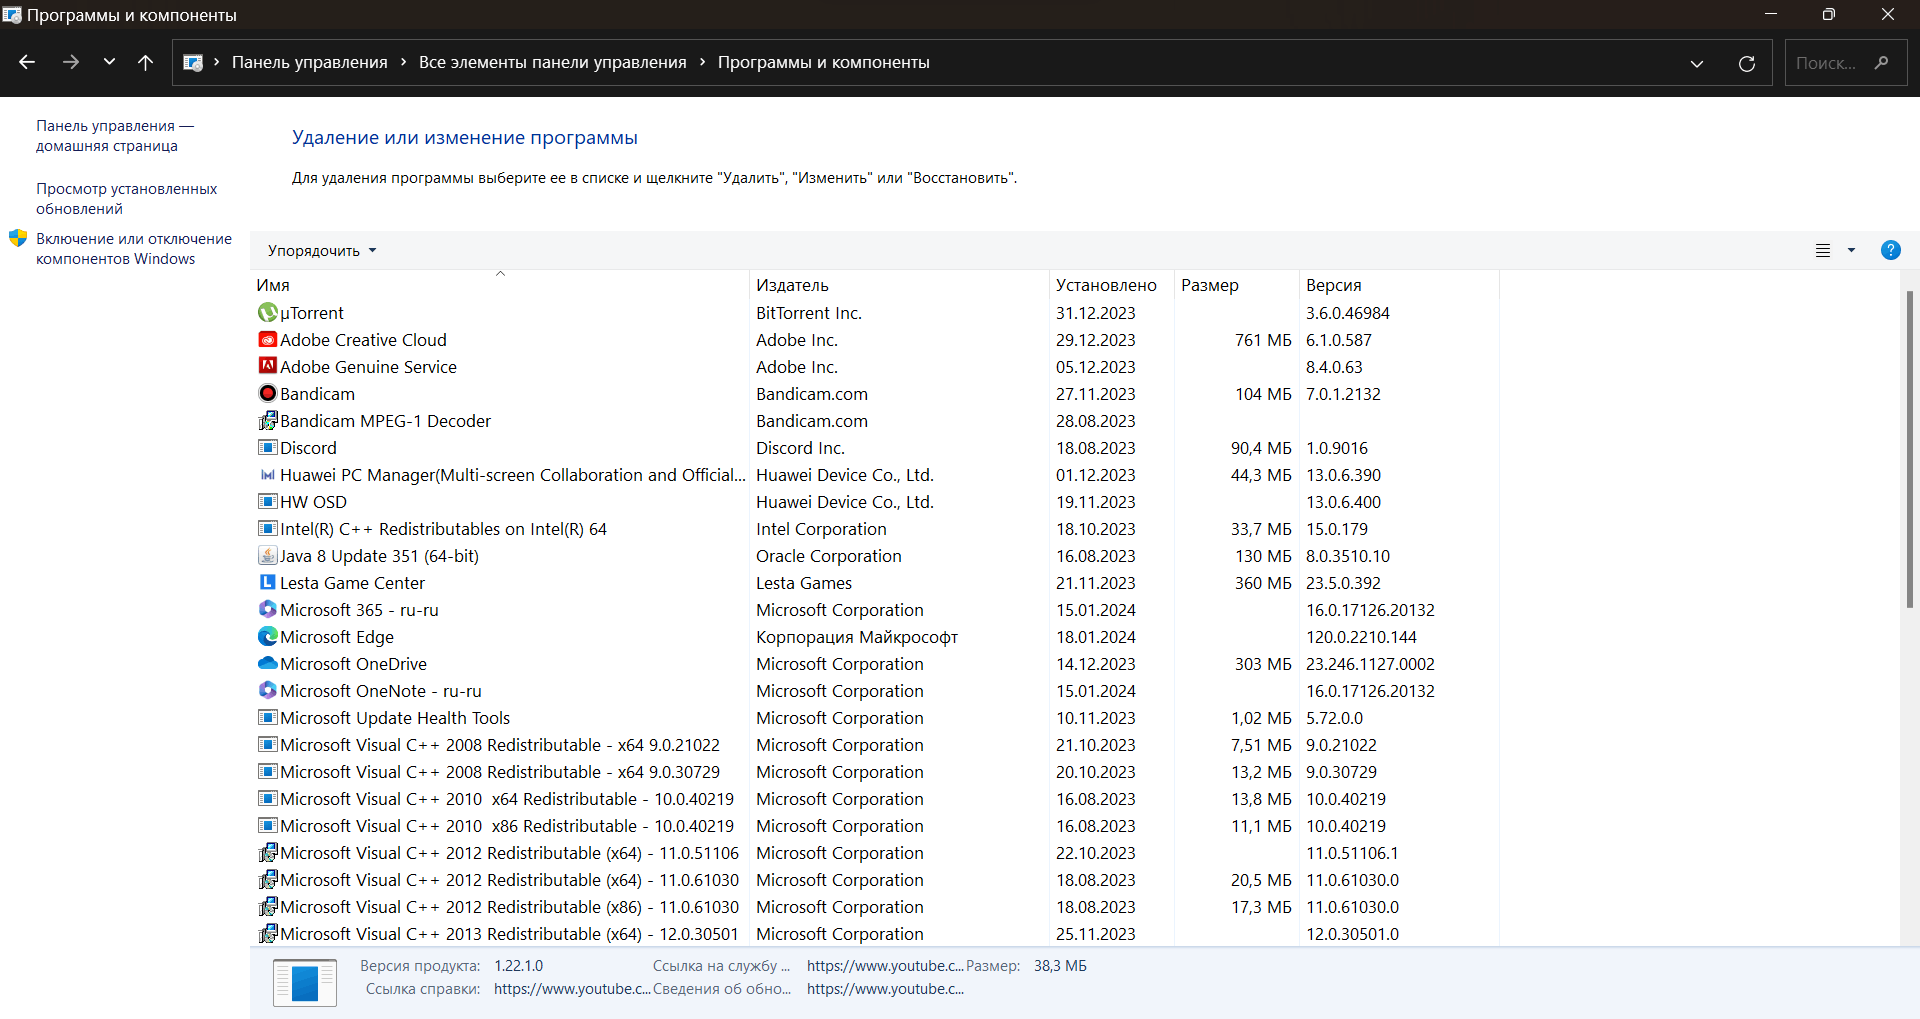1920x1019 pixels.
Task: Click install date 31.12.2023 cell
Action: pos(1096,313)
